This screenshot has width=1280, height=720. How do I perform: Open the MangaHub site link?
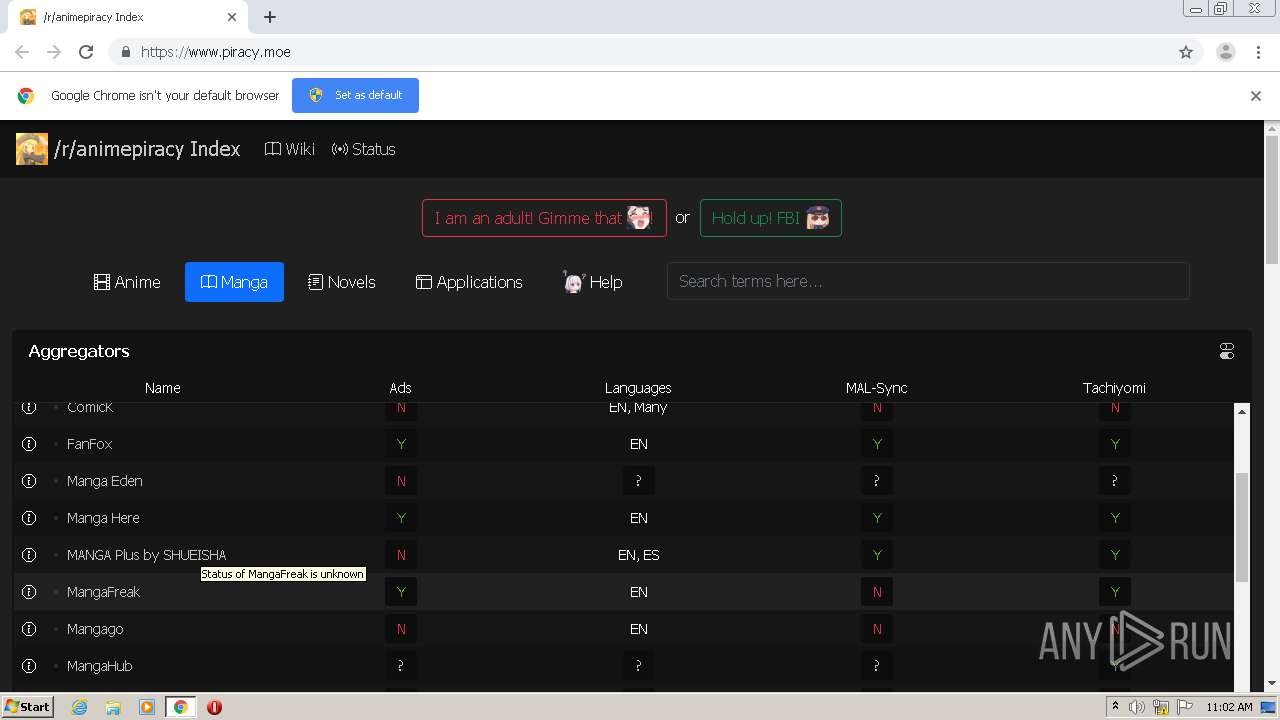tap(99, 666)
